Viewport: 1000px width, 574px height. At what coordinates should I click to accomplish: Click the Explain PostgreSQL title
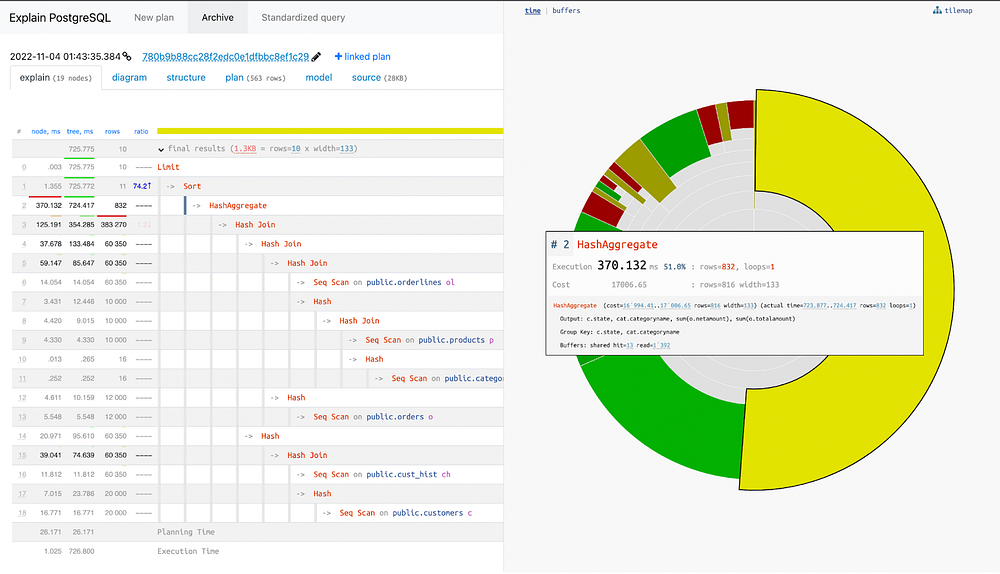[60, 18]
